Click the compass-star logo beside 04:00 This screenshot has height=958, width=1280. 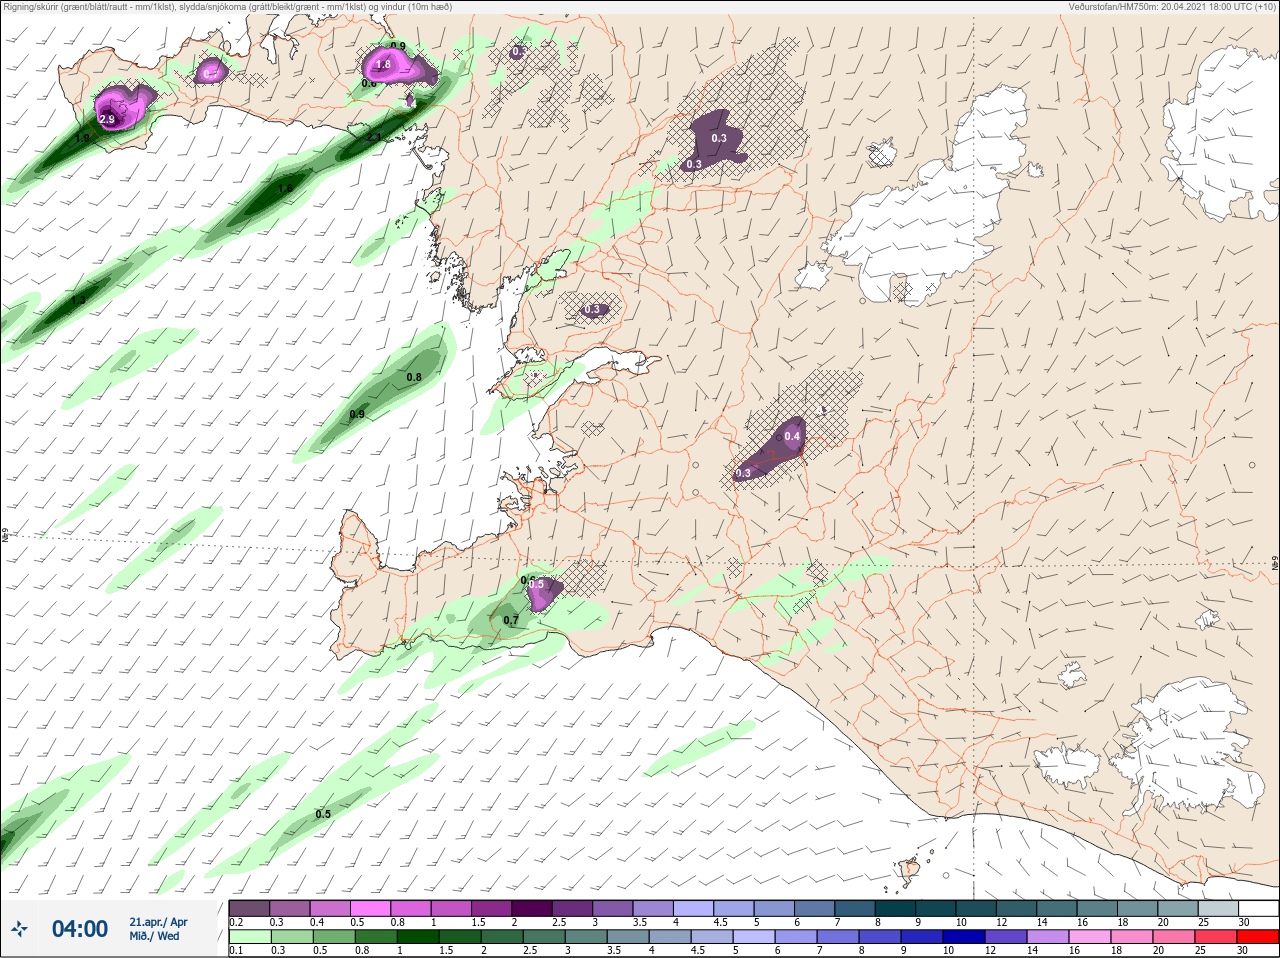click(x=19, y=930)
